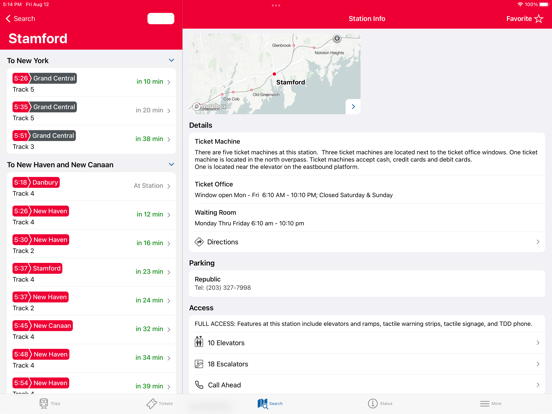Tap the three-dot multitasking indicator
Image resolution: width=552 pixels, height=414 pixels.
(276, 5)
